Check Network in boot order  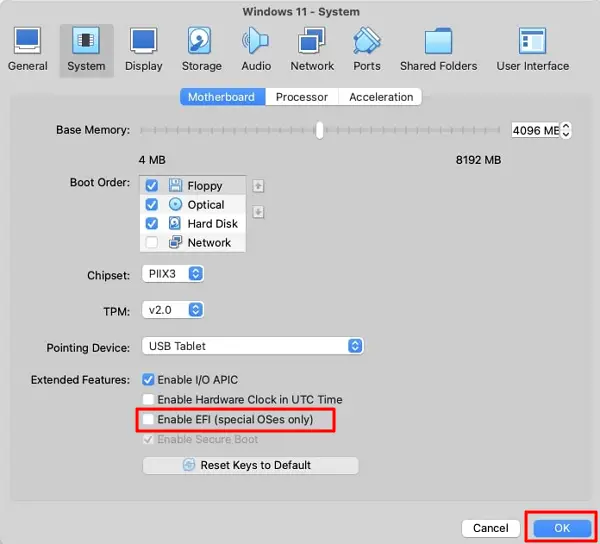pyautogui.click(x=152, y=242)
